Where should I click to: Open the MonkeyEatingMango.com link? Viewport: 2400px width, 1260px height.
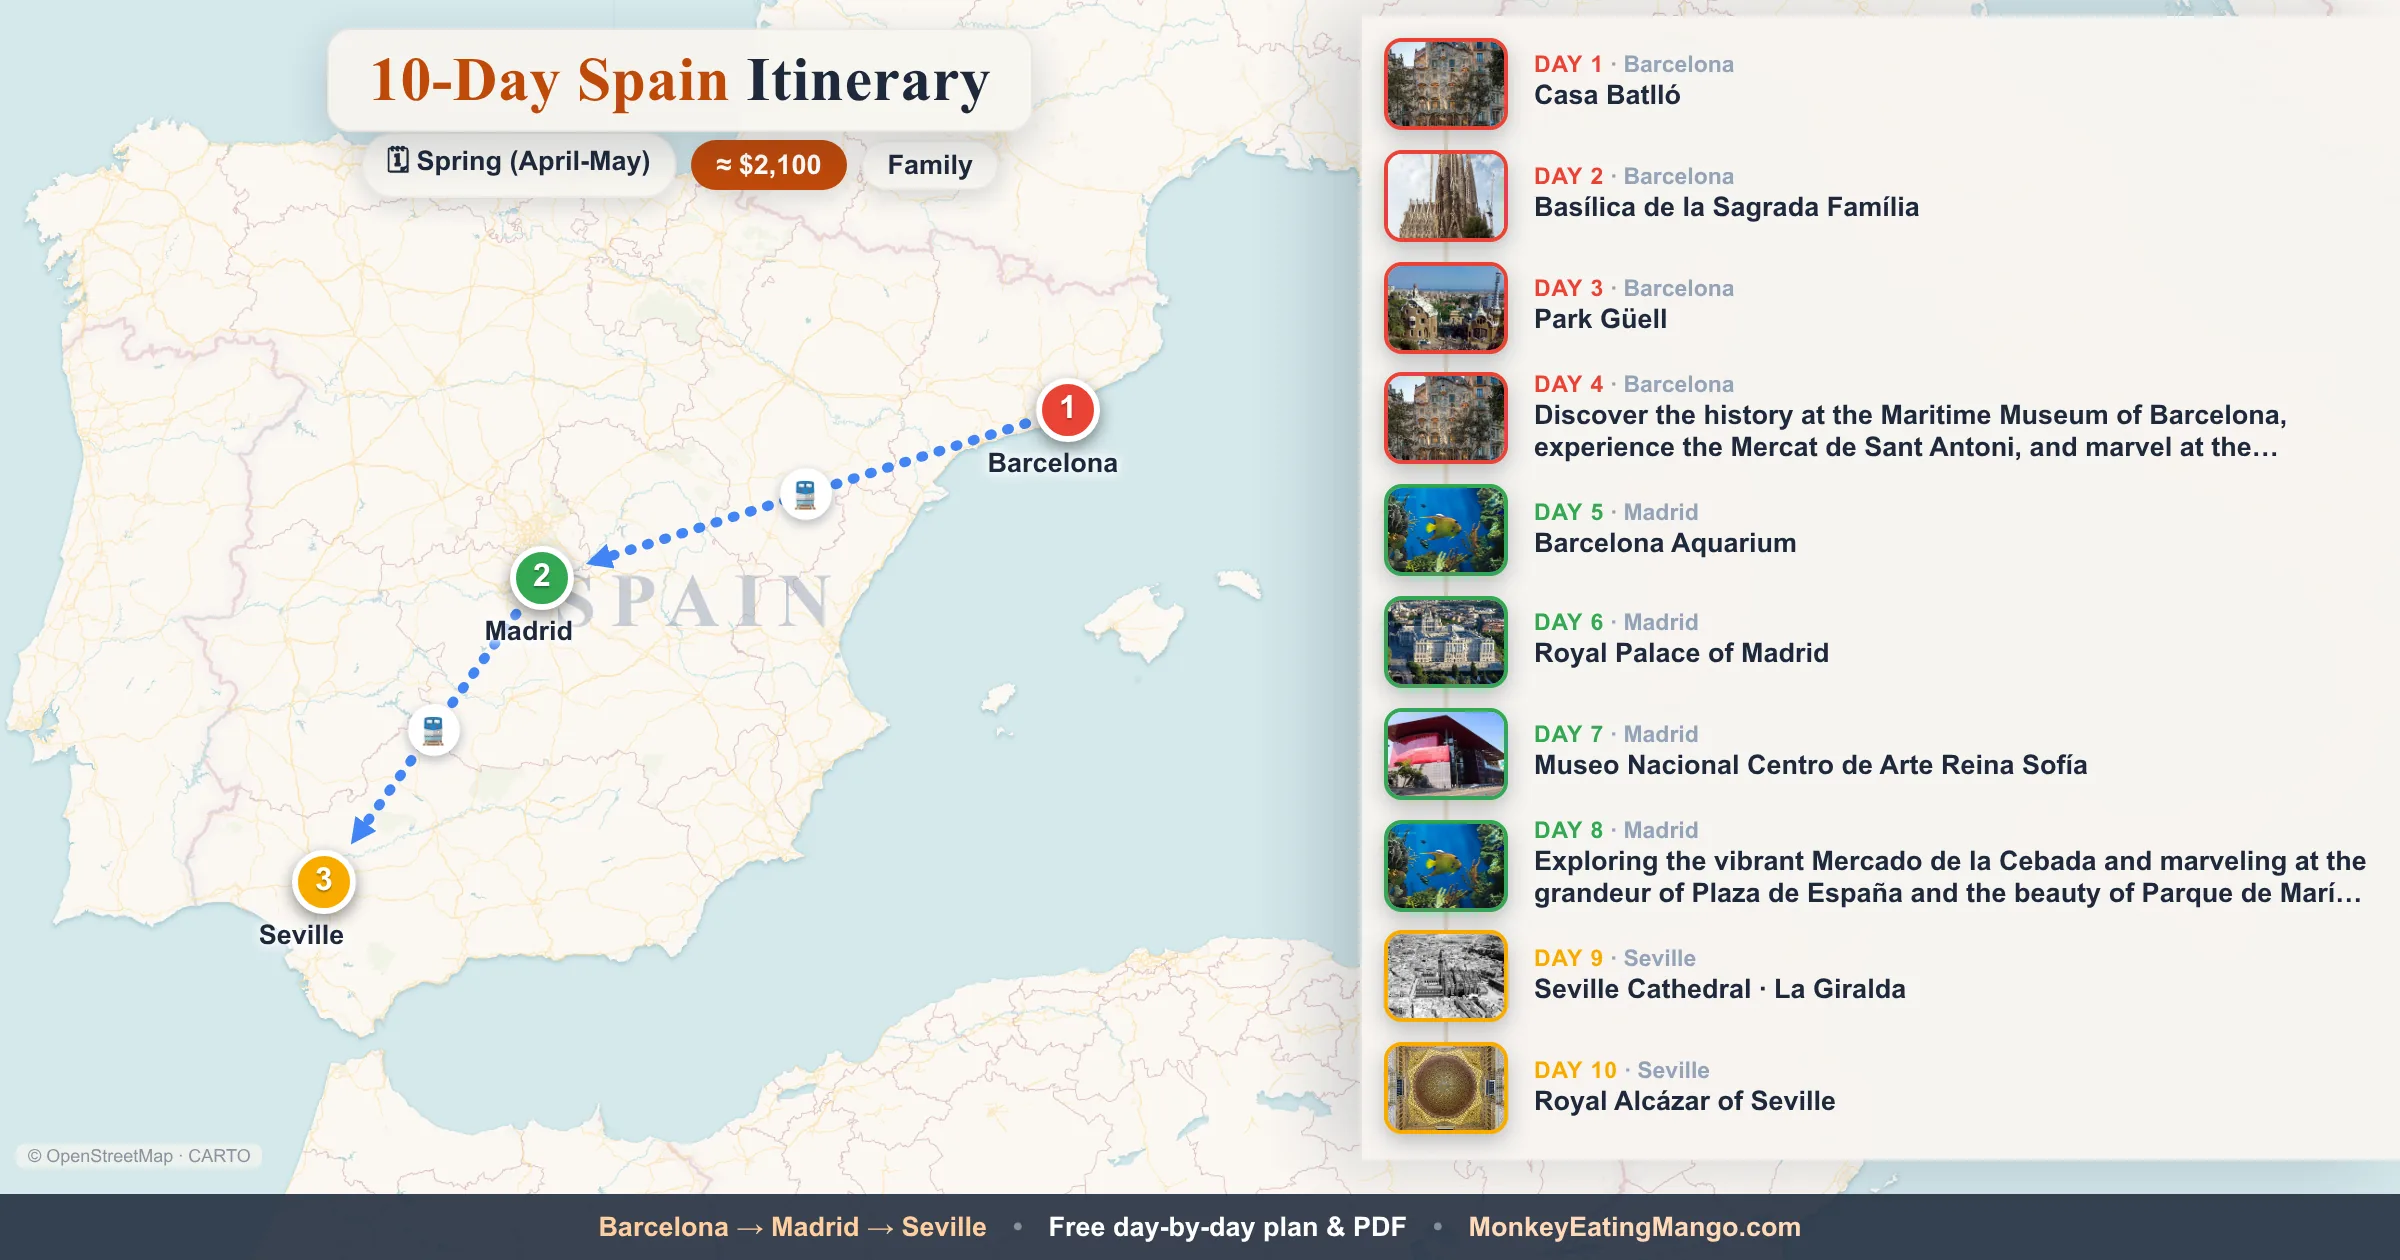(x=1634, y=1227)
